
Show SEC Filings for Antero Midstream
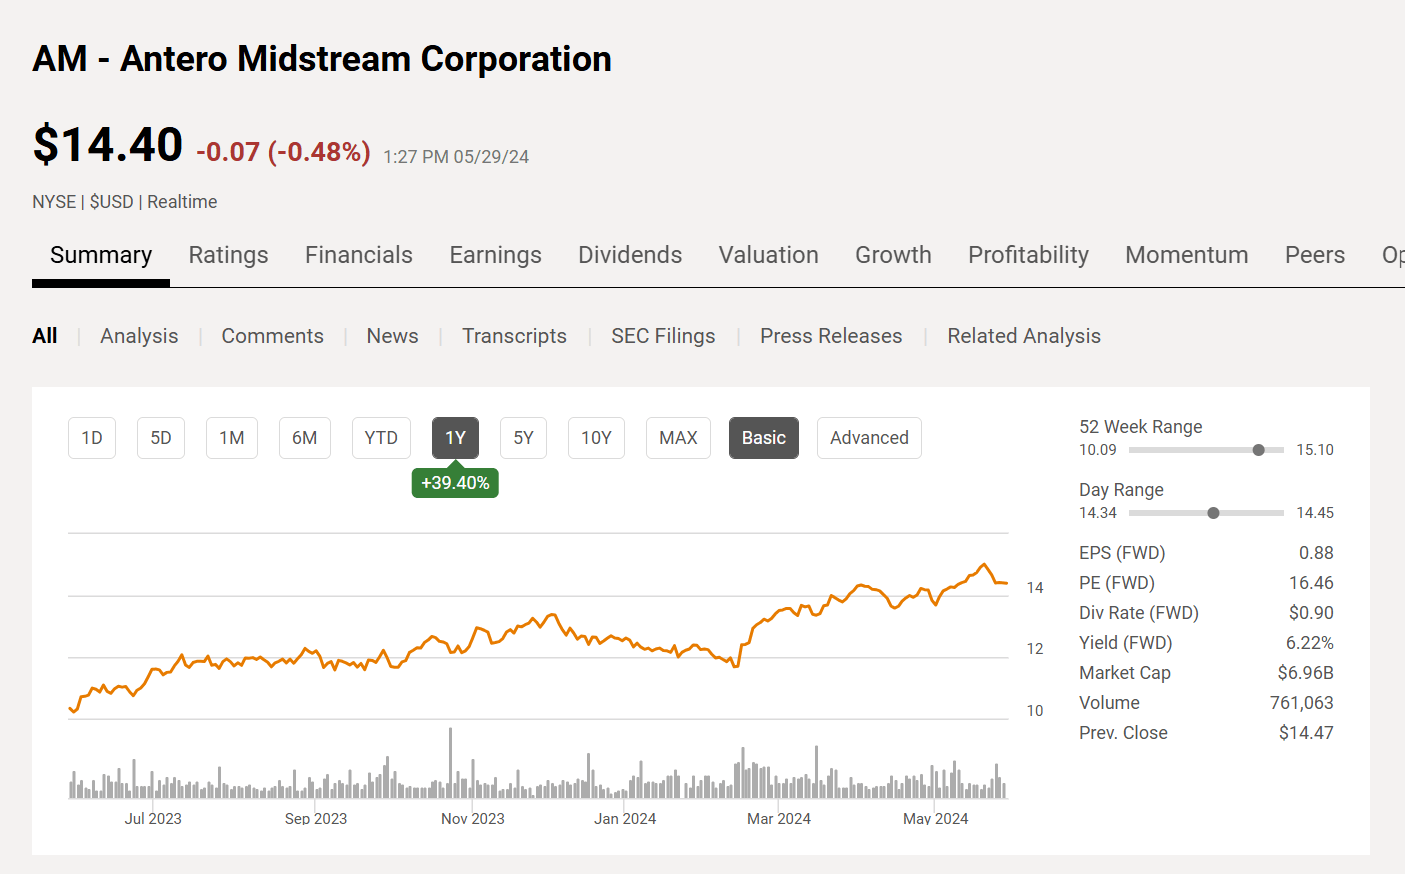point(662,336)
